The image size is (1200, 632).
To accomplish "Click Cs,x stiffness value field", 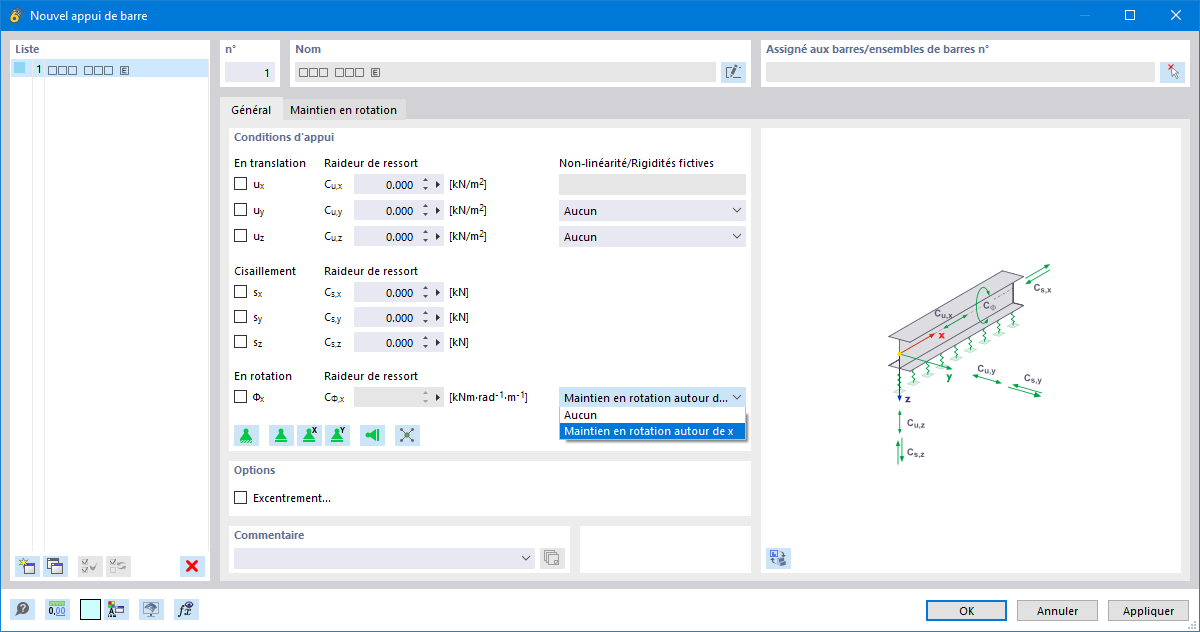I will 386,293.
